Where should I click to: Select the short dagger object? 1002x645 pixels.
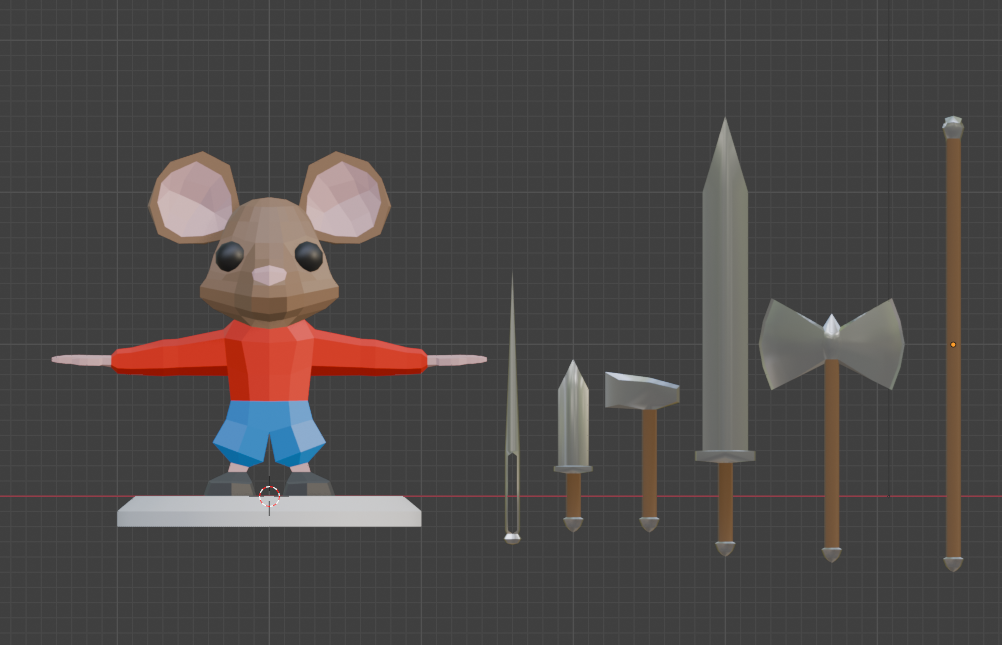pos(573,446)
